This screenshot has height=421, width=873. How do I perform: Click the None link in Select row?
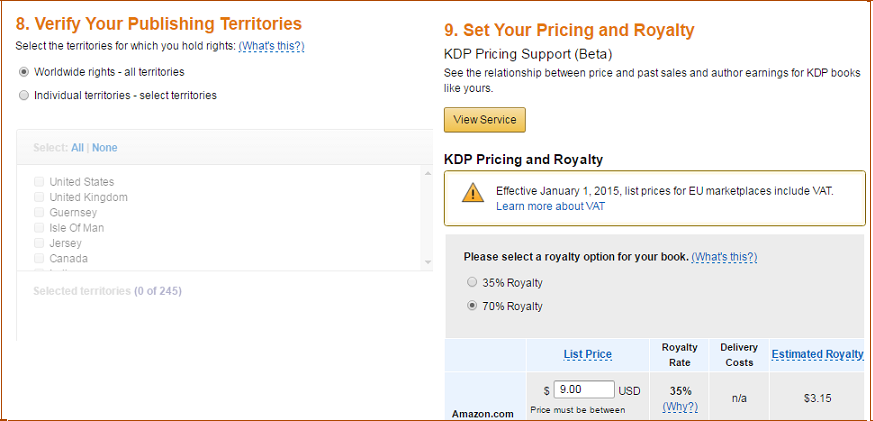105,148
